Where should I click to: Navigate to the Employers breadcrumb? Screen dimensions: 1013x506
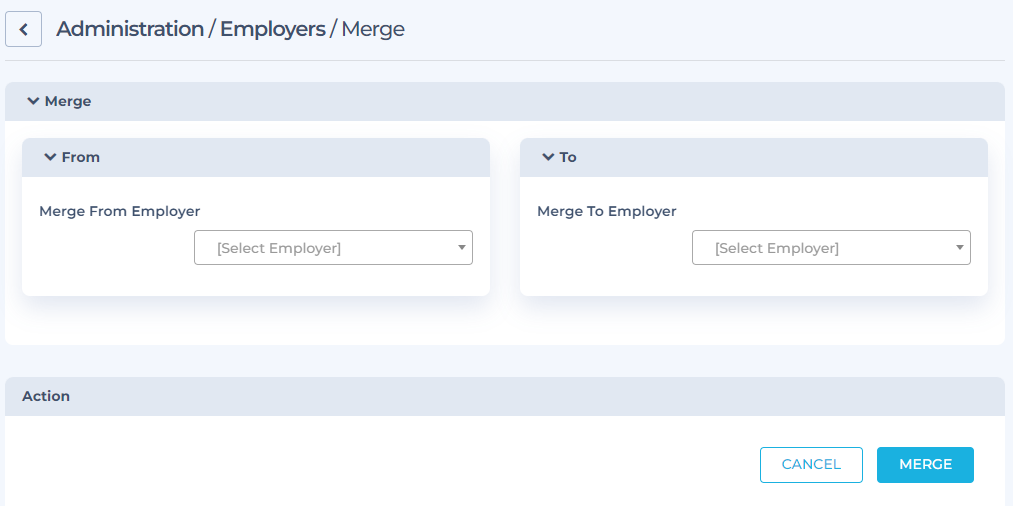[x=273, y=29]
